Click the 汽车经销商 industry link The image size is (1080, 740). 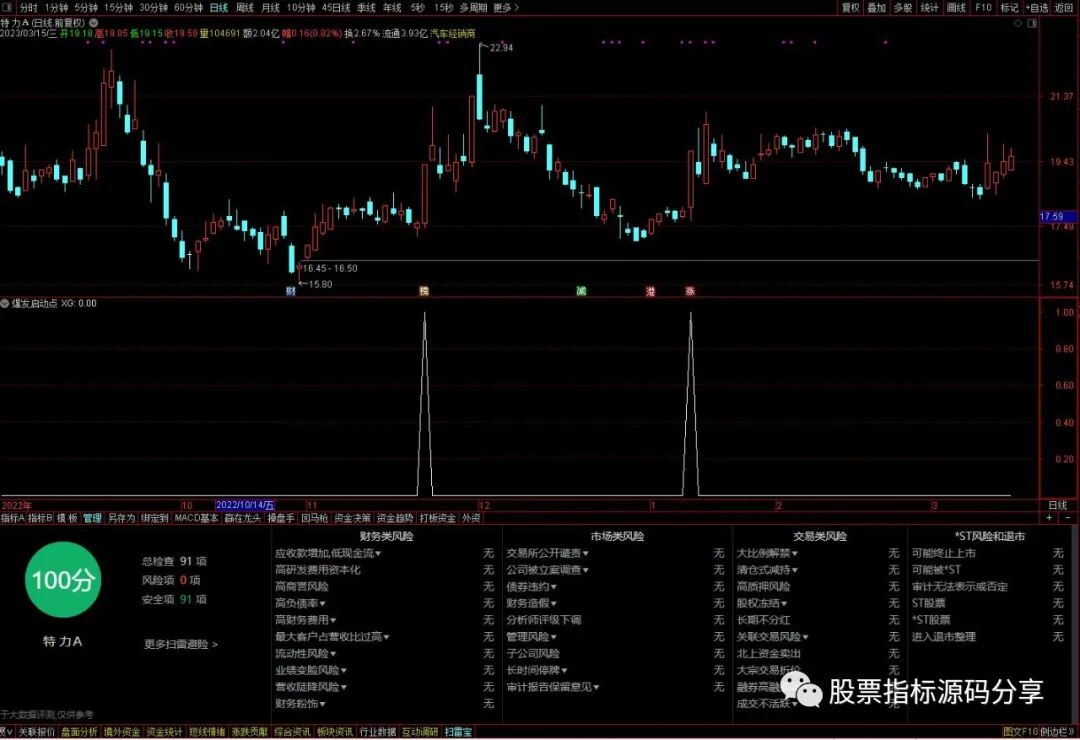453,33
